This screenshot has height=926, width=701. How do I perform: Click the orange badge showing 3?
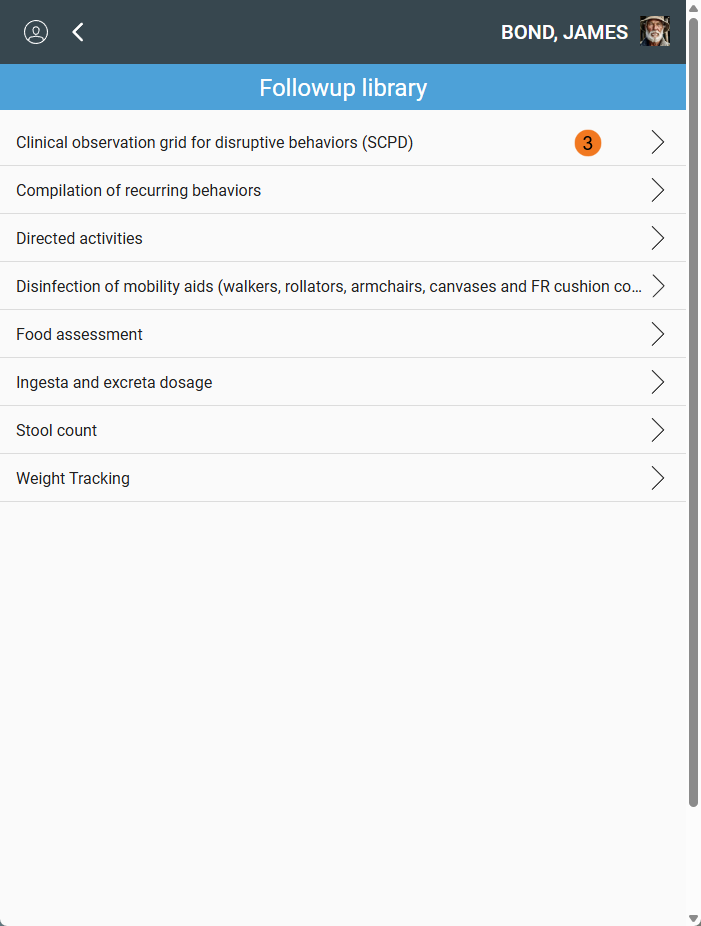click(588, 143)
